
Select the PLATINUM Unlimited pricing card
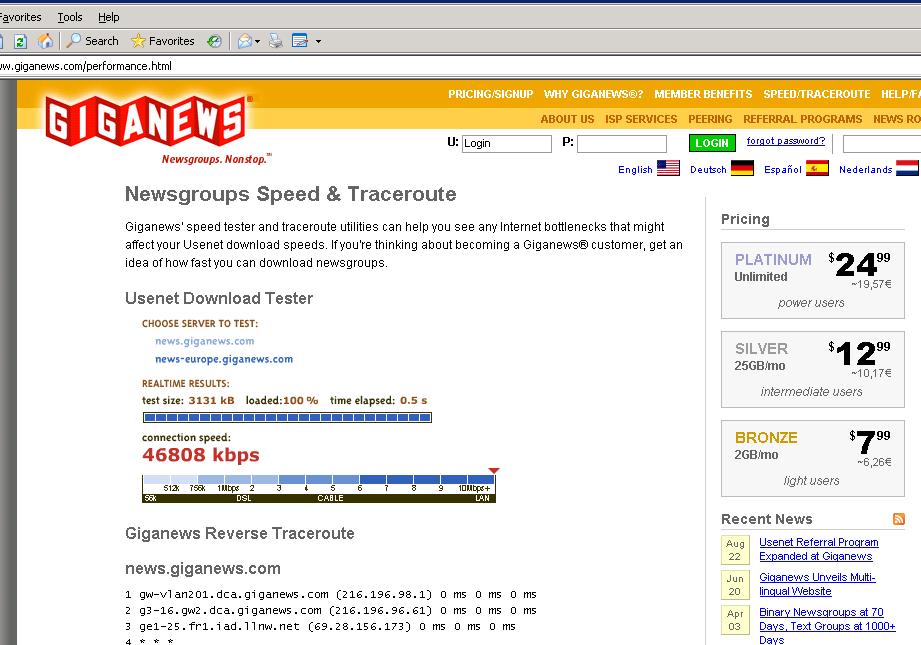[813, 280]
